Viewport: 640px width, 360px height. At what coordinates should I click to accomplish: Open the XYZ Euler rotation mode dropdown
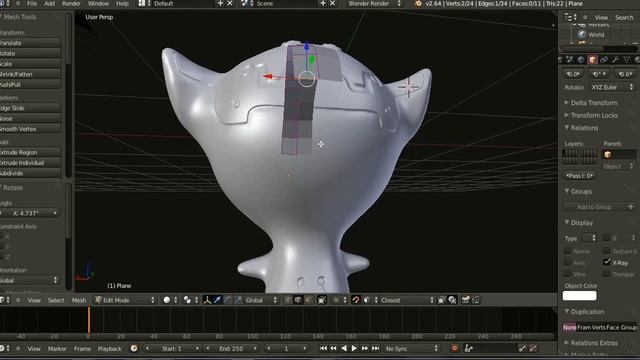tap(612, 87)
